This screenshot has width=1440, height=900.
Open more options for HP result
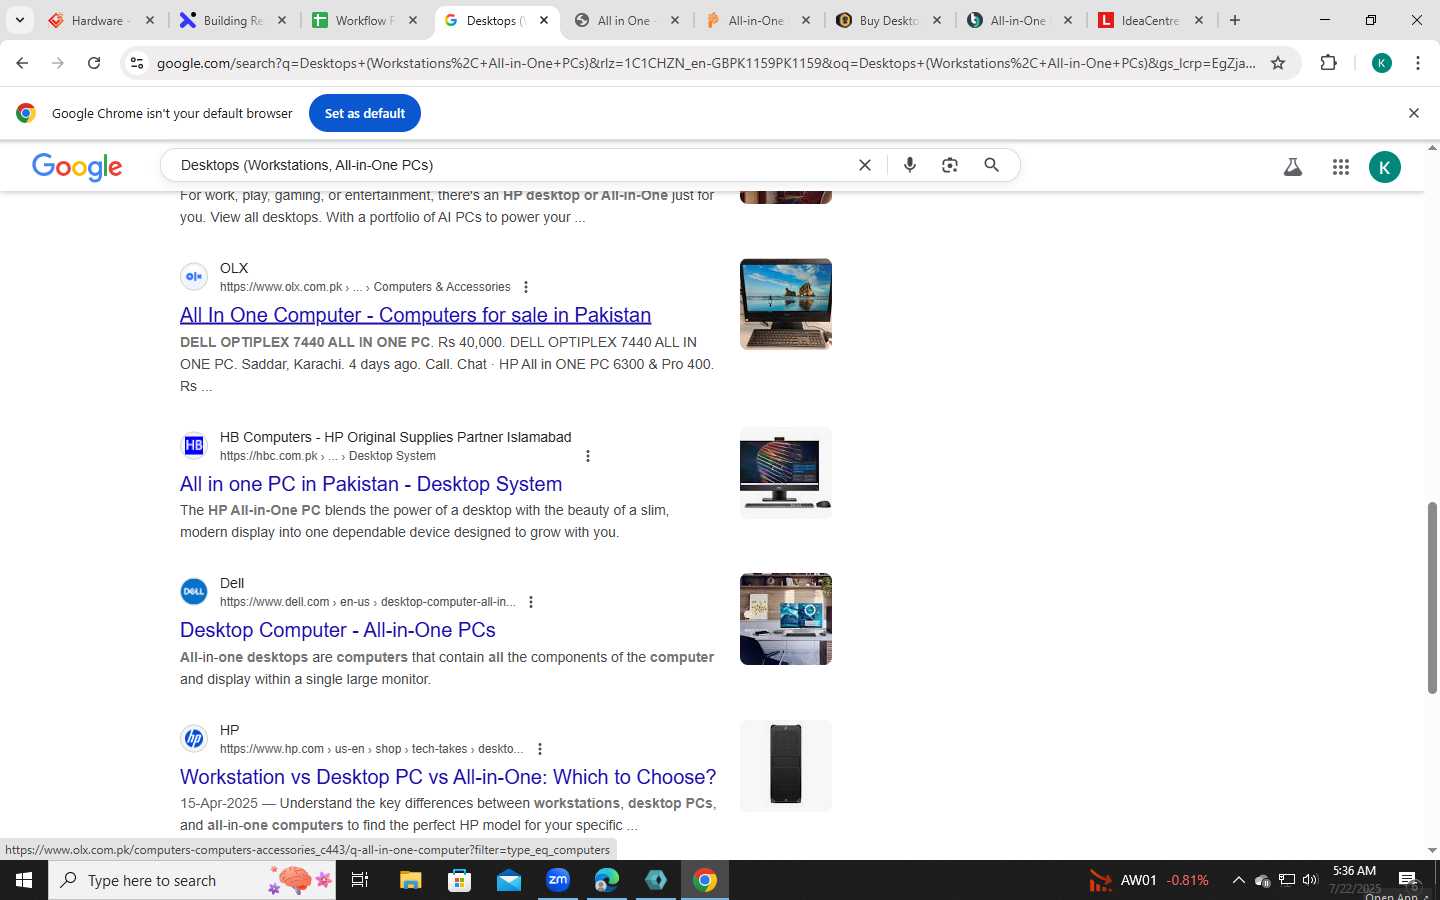coord(540,749)
